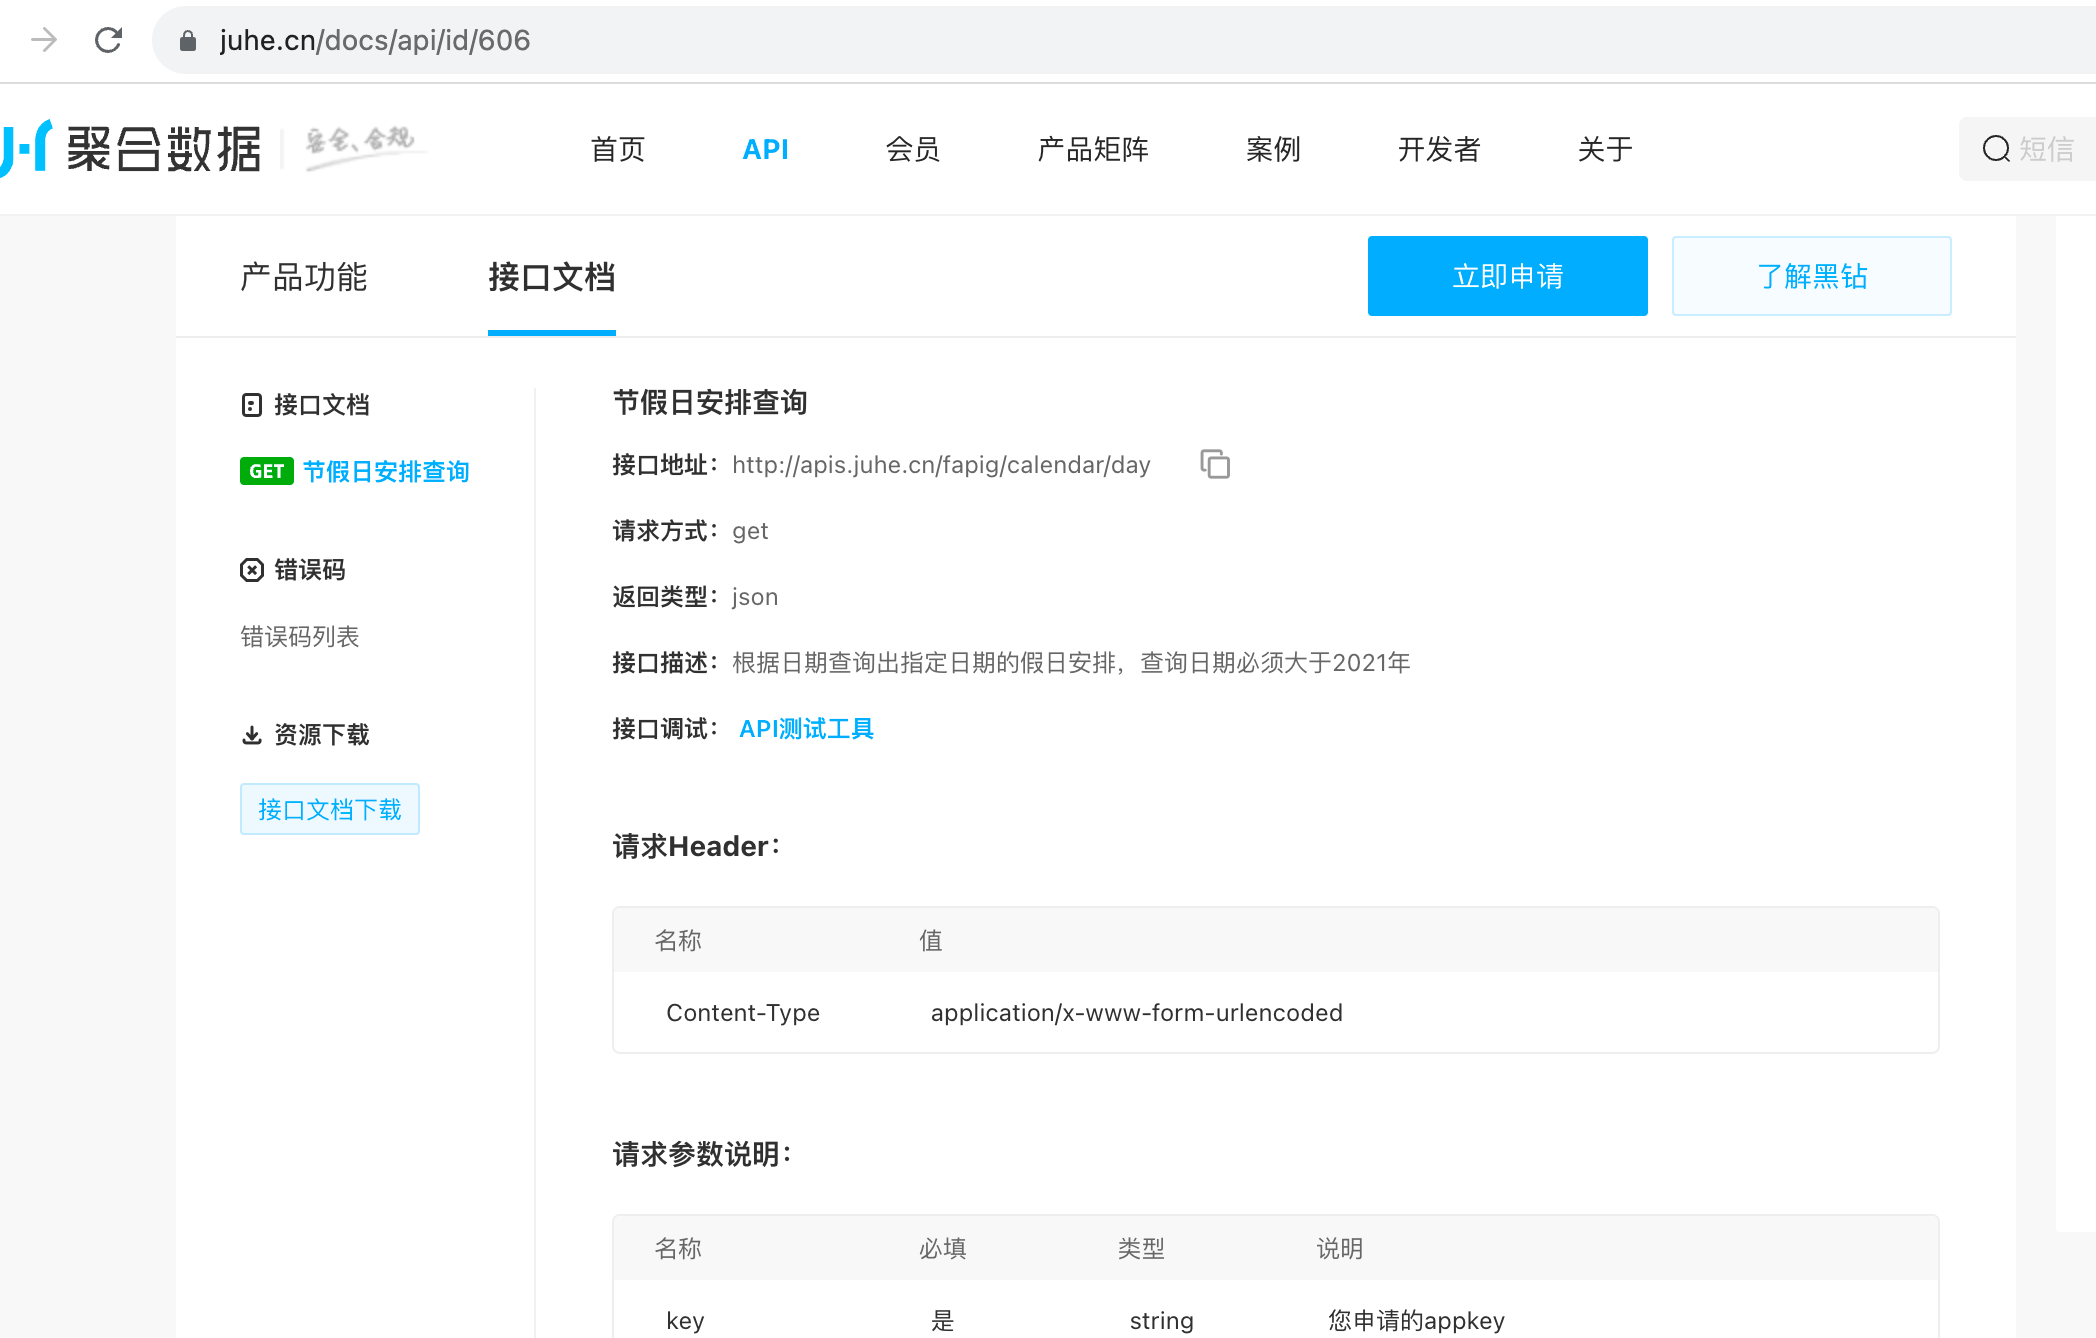Click the magnifier search icon in the header
Screen dimensions: 2096x1338
[x=1996, y=149]
